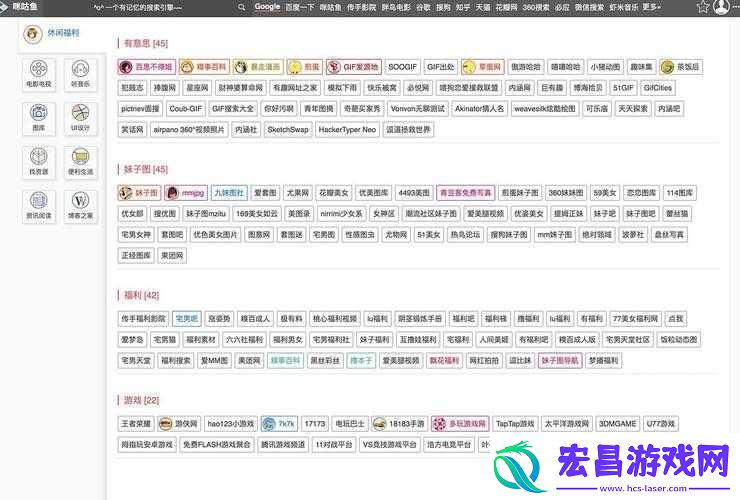Open the 4493美图 link
The width and height of the screenshot is (740, 500).
(x=414, y=193)
